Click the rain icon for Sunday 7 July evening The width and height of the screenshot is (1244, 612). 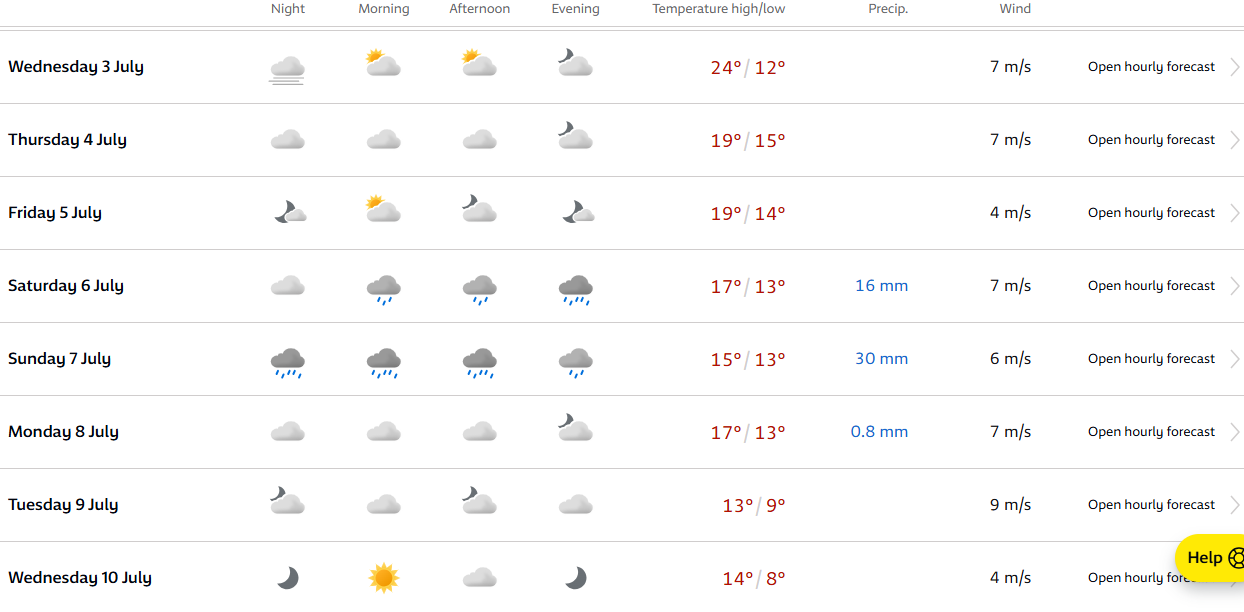tap(575, 363)
